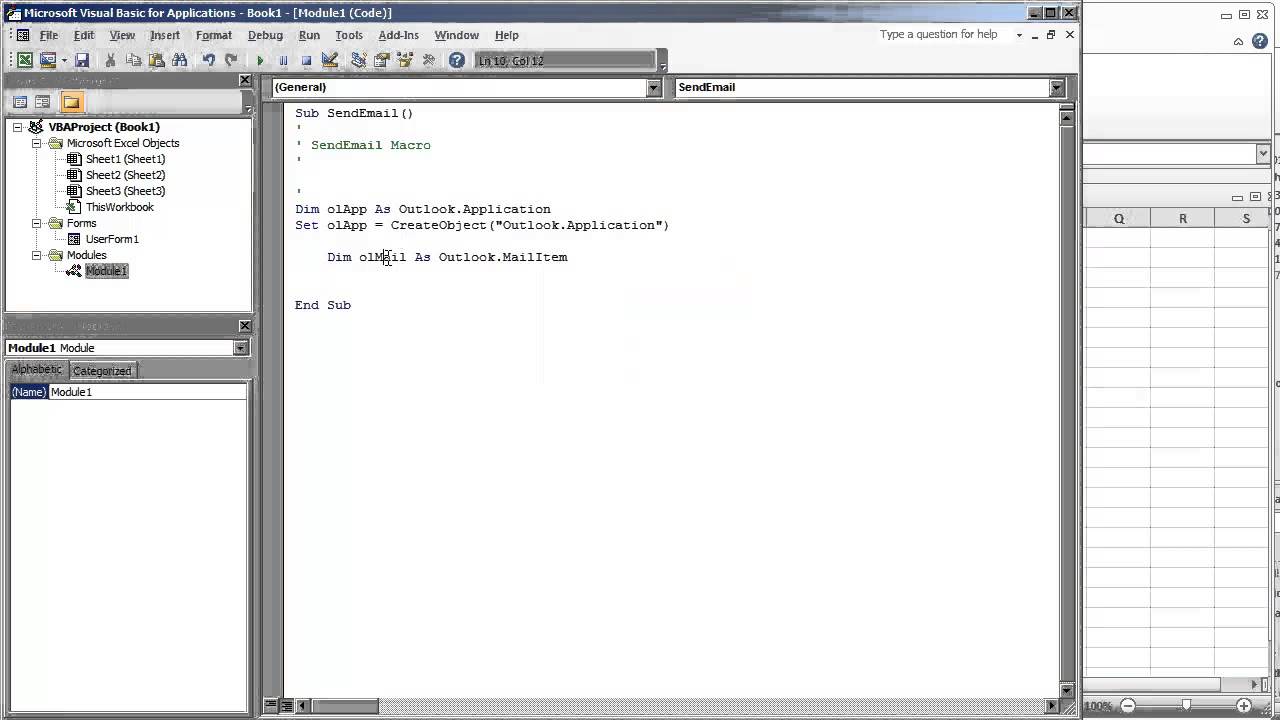The image size is (1280, 720).
Task: Open the help question box dropdown arrow
Action: [x=1019, y=35]
